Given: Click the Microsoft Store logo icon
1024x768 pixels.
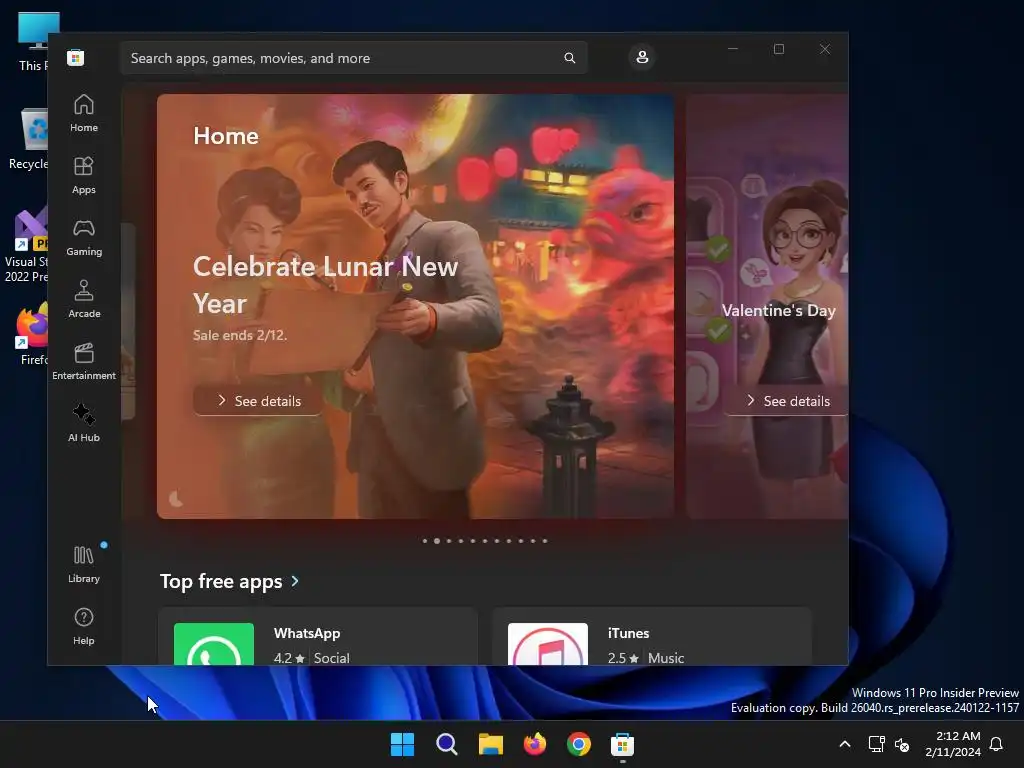Looking at the screenshot, I should coord(76,57).
